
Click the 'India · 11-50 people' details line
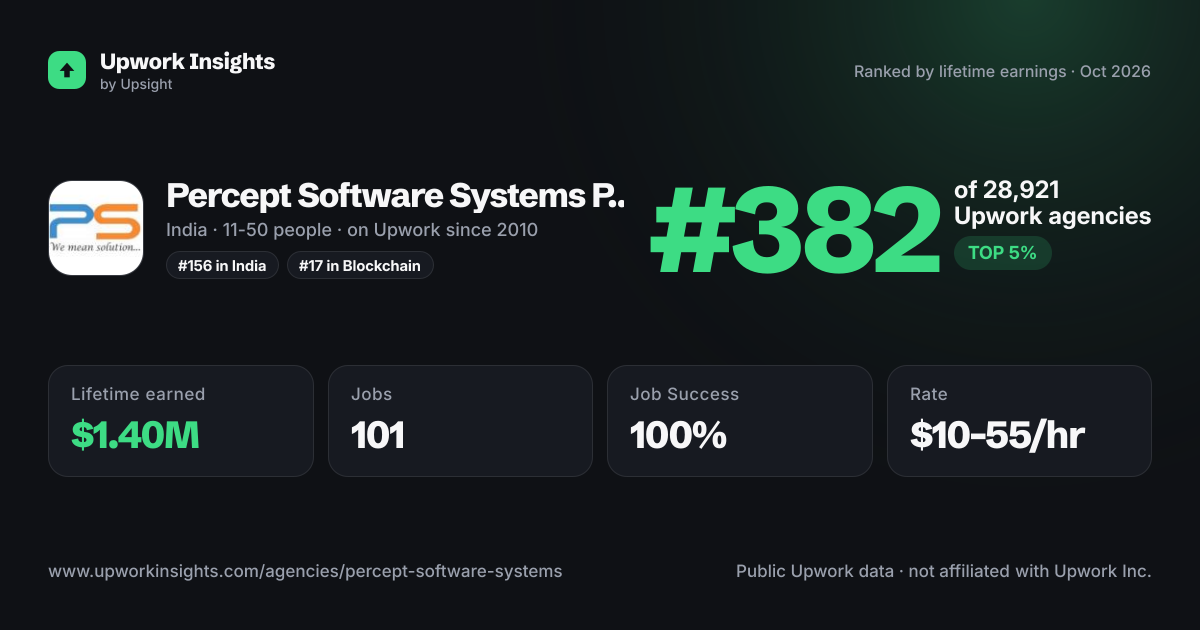pos(352,230)
